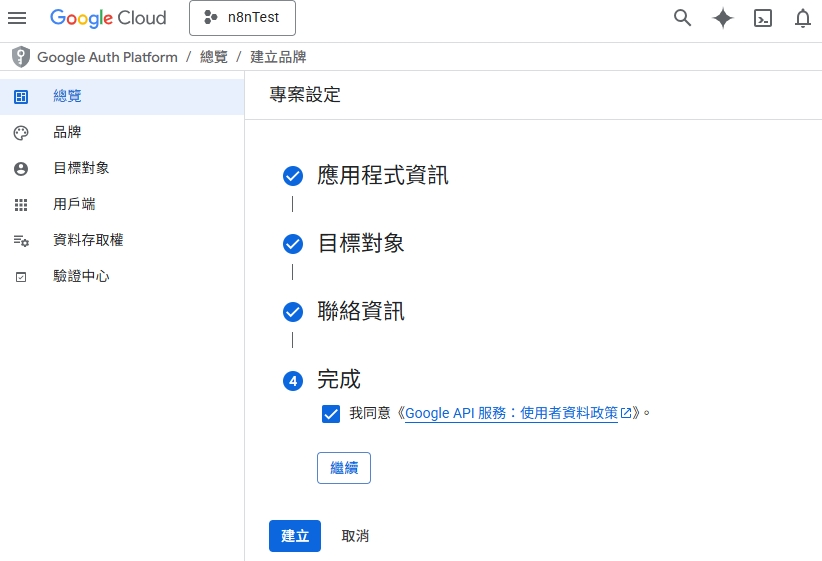Click the search magnifier icon

(682, 18)
